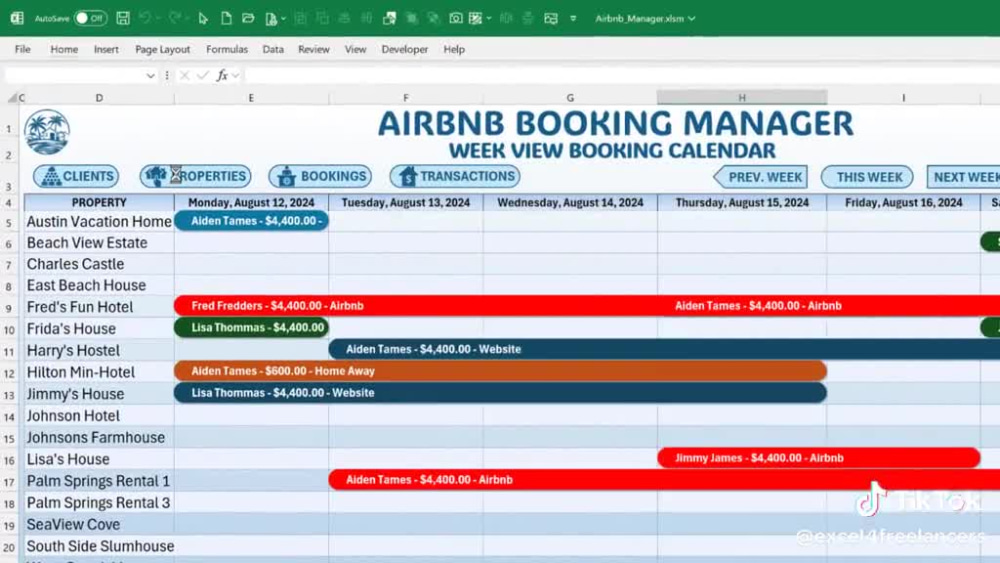Advance to NEXT WEEK

click(964, 177)
